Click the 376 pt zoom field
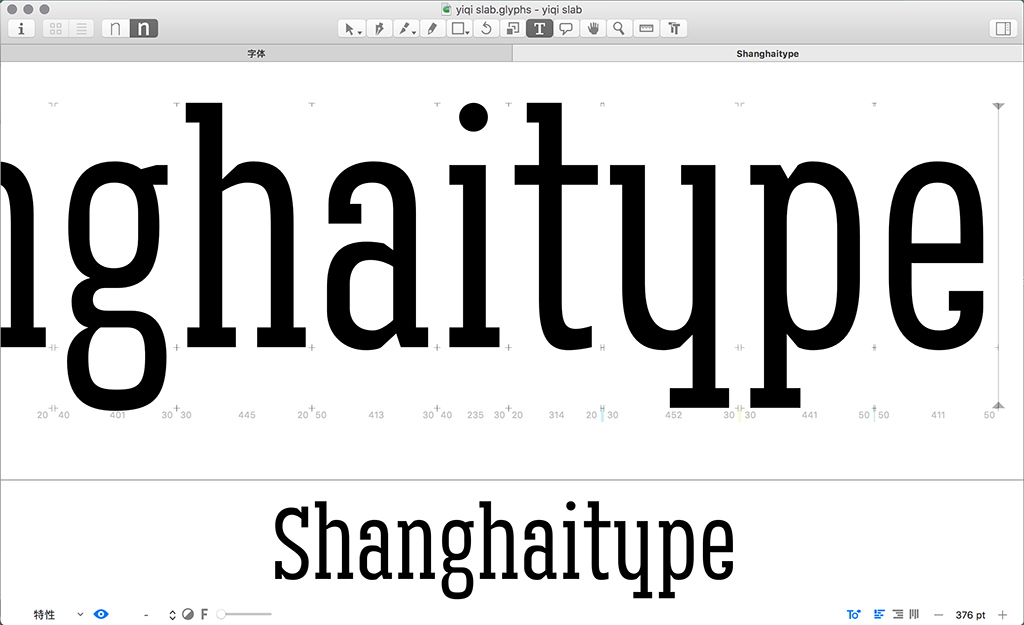This screenshot has width=1024, height=625. click(970, 615)
